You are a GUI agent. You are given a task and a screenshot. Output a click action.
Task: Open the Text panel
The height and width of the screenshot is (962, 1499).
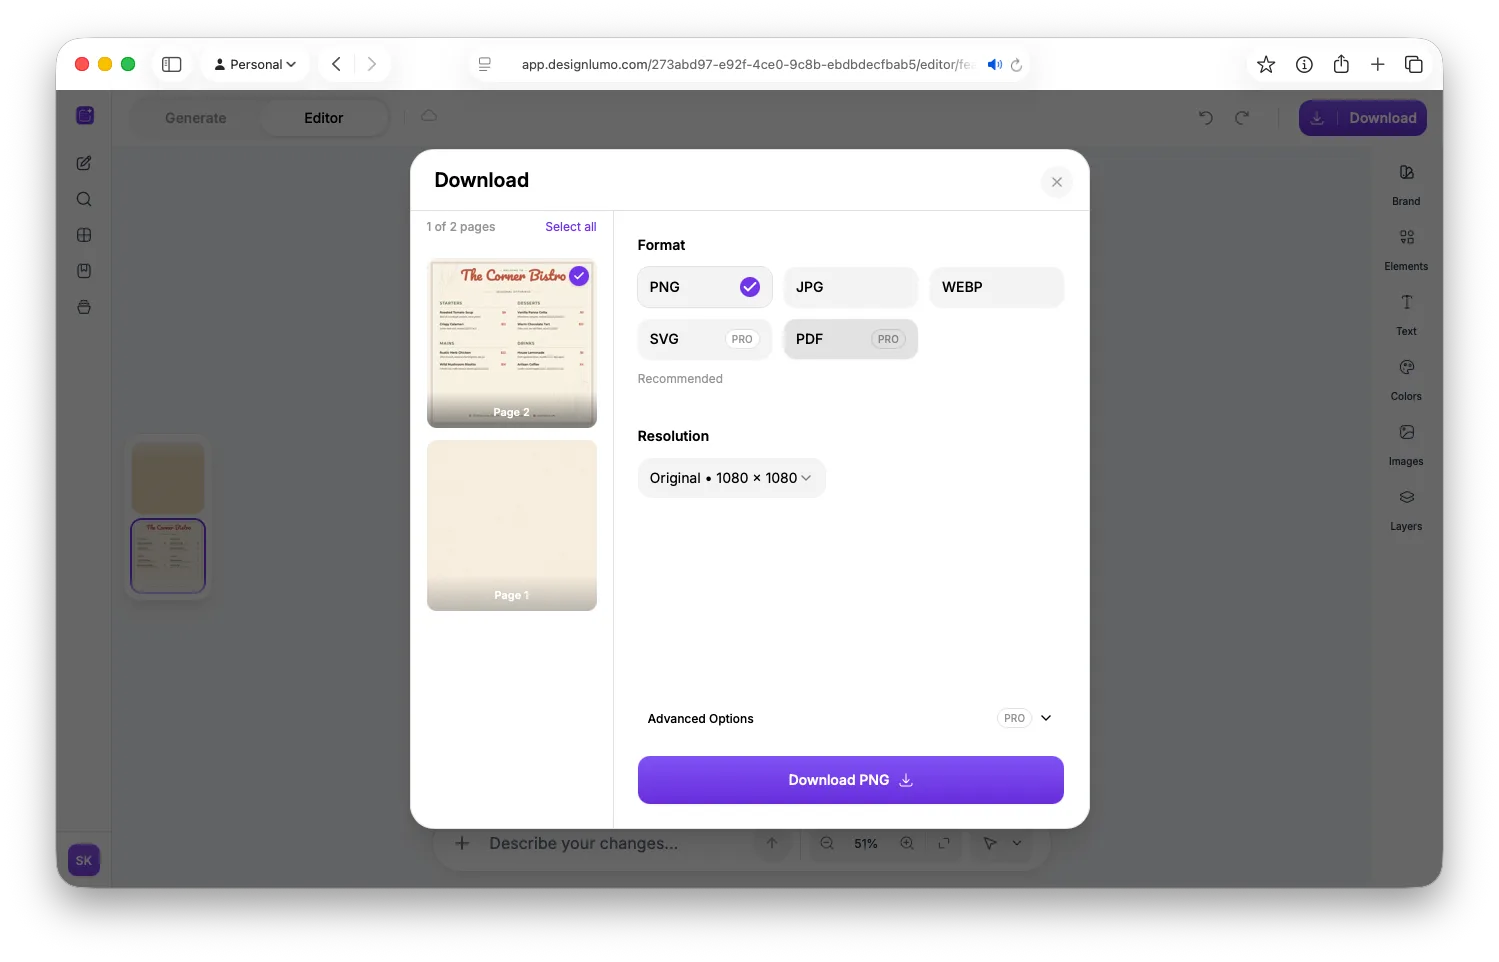point(1406,315)
